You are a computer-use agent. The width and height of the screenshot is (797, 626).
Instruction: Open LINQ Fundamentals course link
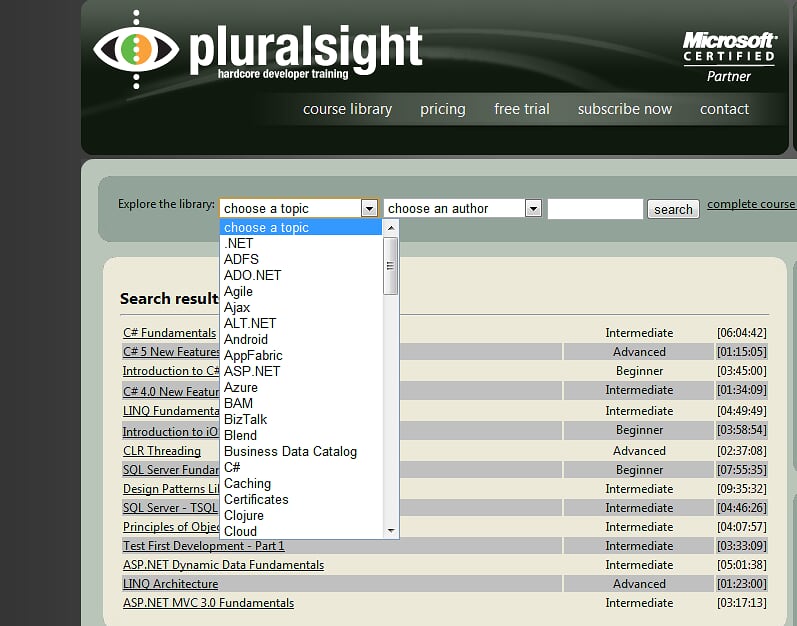[x=171, y=411]
